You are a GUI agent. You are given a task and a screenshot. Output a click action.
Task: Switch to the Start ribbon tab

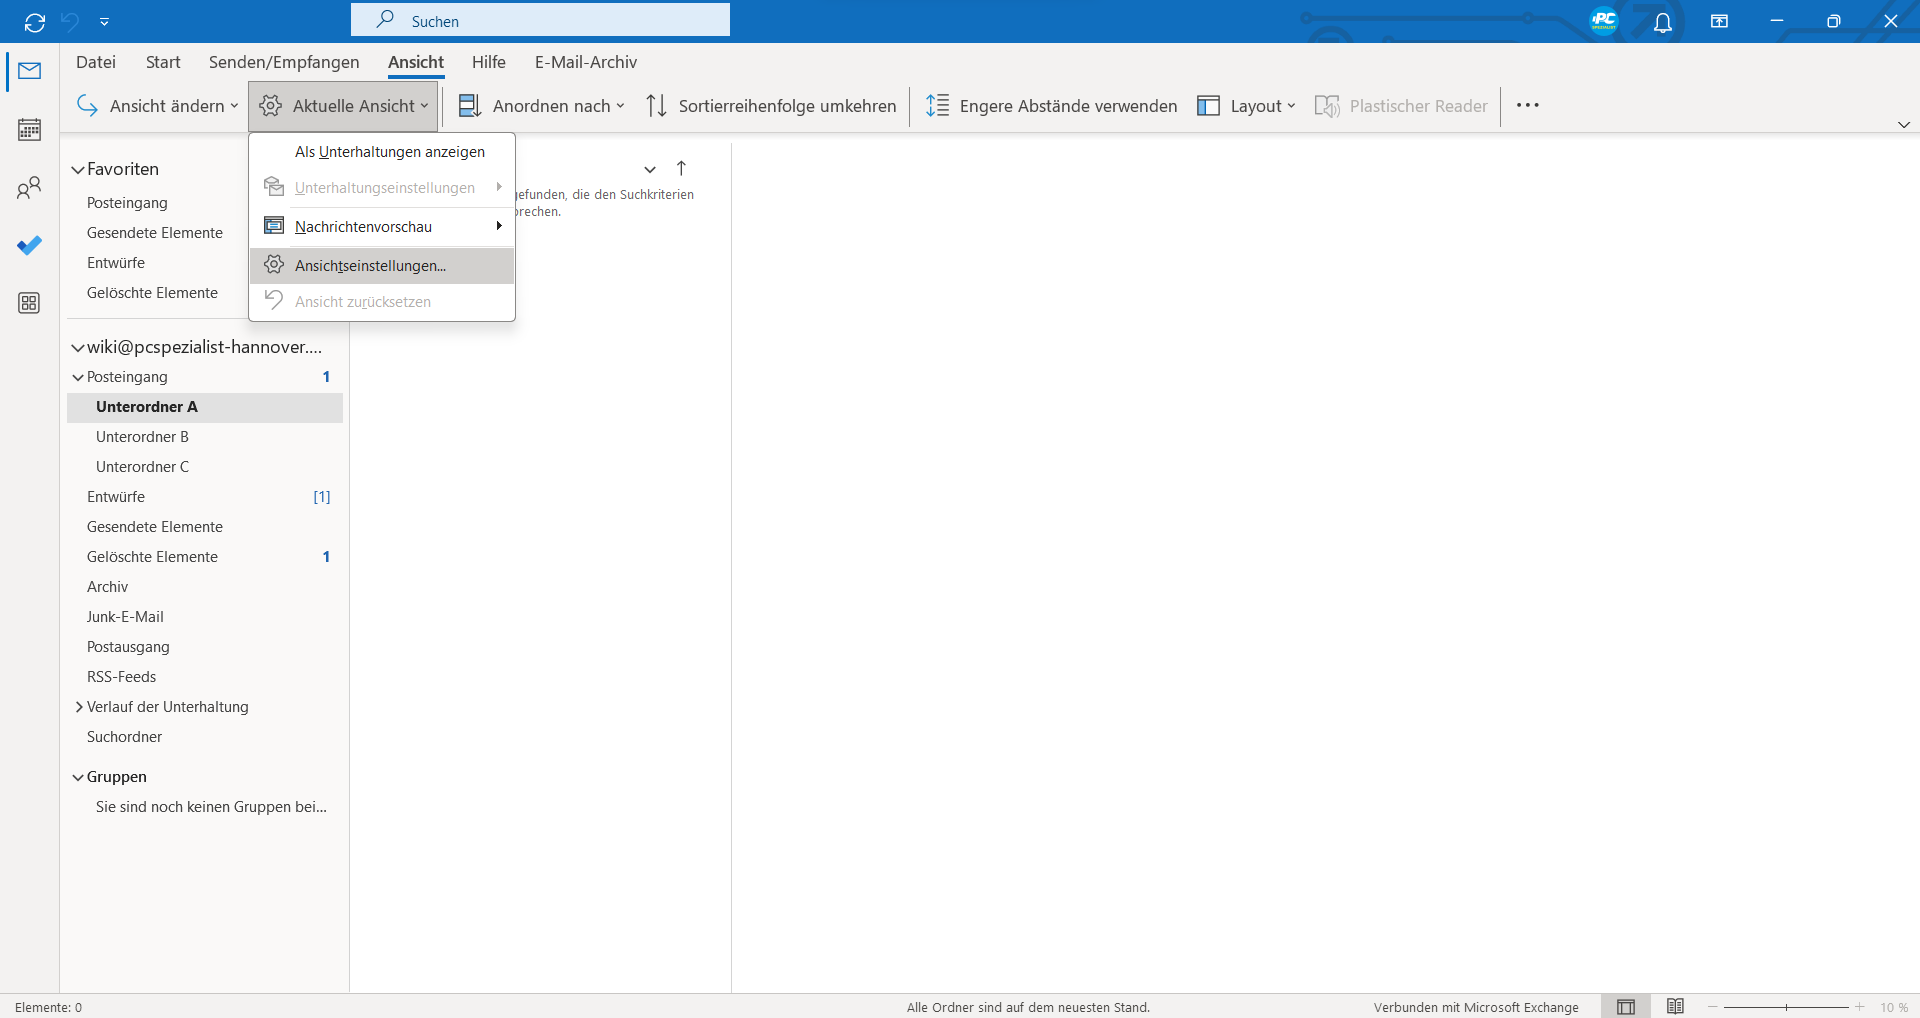(163, 62)
